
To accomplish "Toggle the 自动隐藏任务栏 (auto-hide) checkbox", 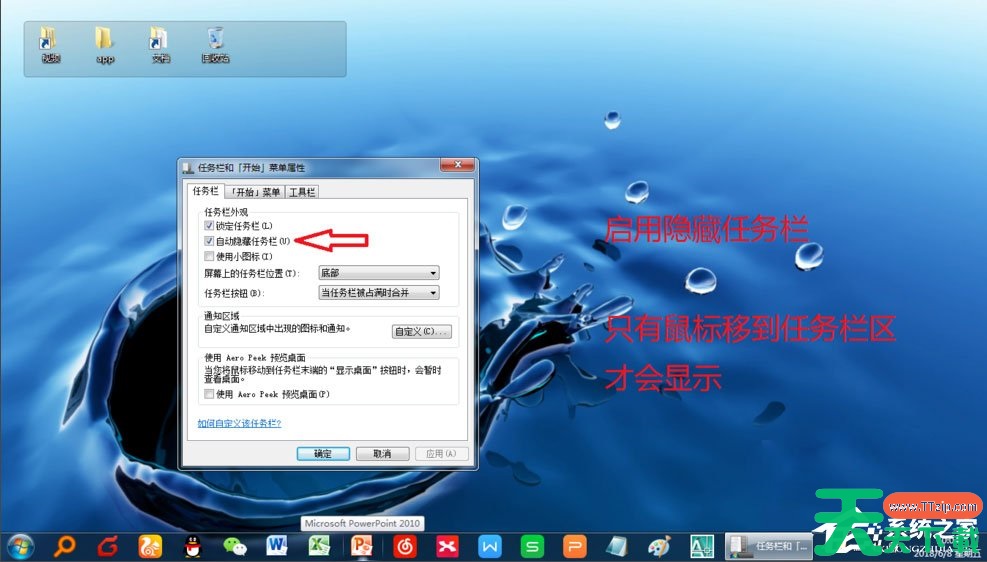I will tap(209, 241).
